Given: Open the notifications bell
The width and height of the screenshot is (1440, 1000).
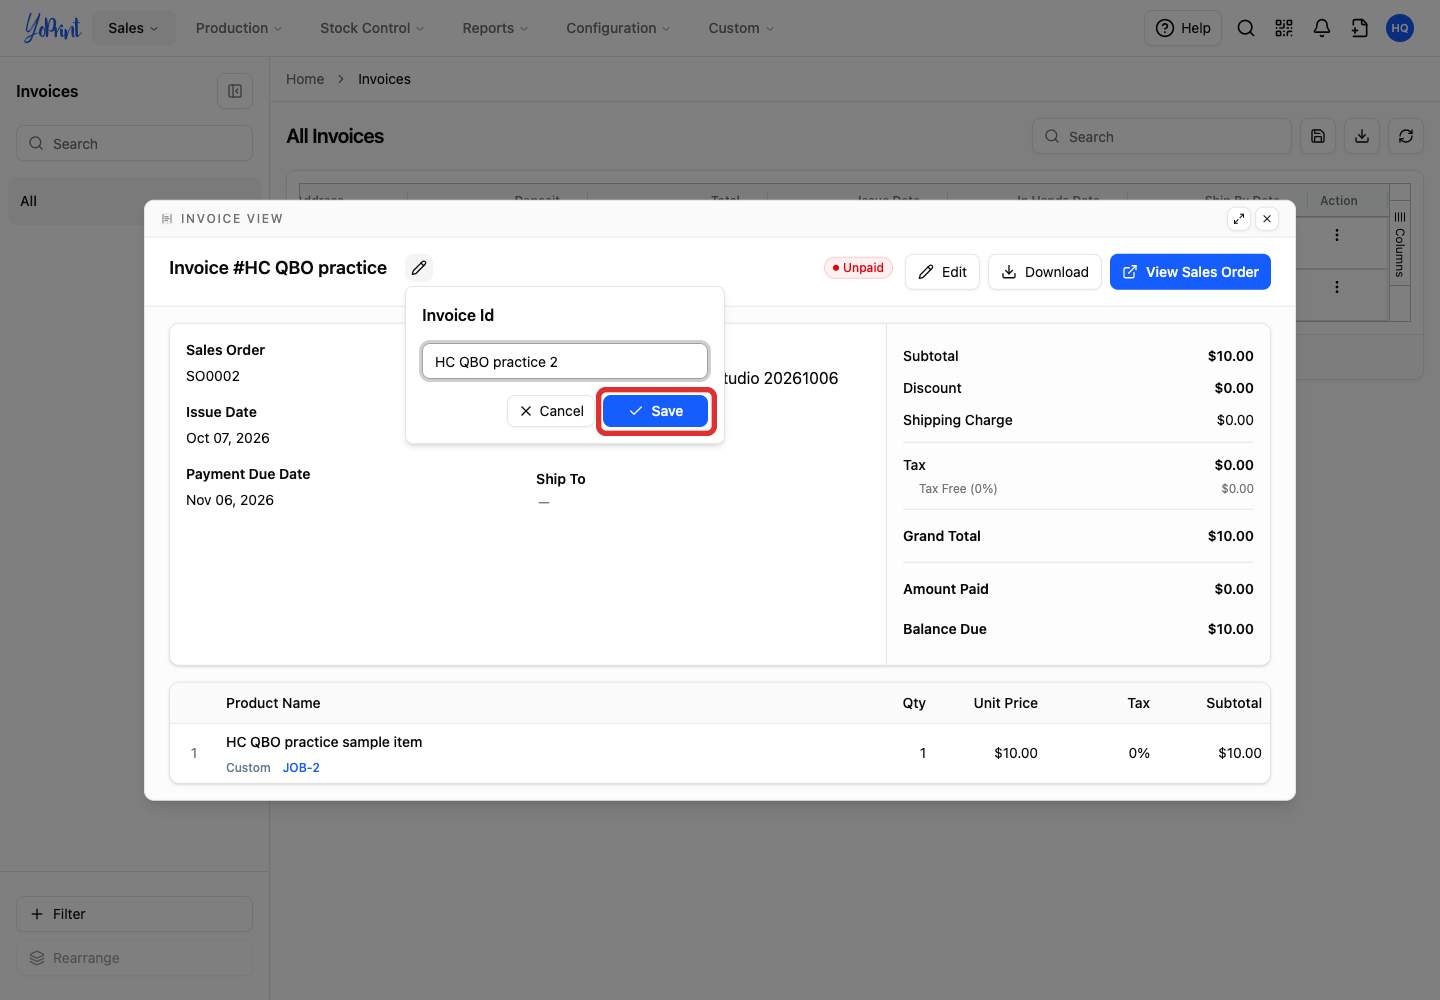Looking at the screenshot, I should pos(1322,28).
